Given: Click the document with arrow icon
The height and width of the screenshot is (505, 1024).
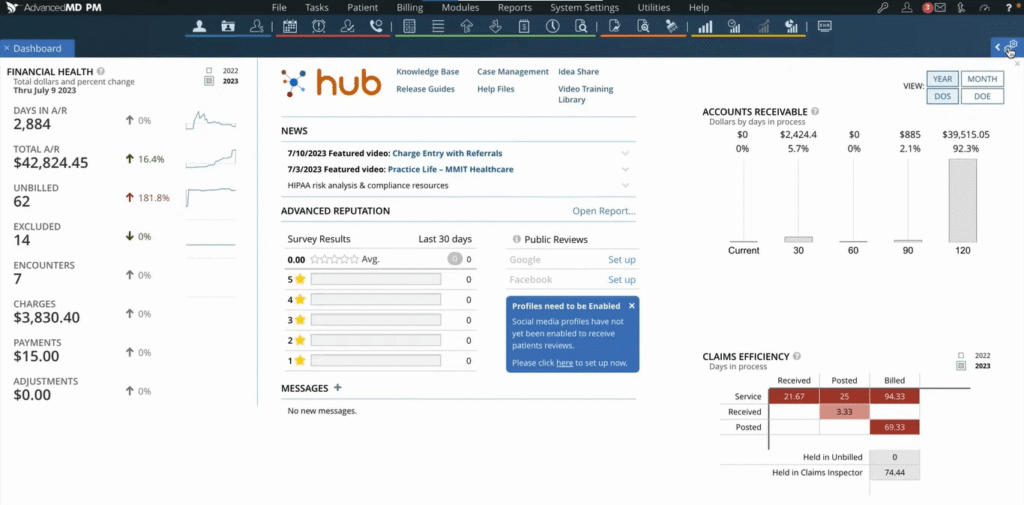Looking at the screenshot, I should point(614,26).
